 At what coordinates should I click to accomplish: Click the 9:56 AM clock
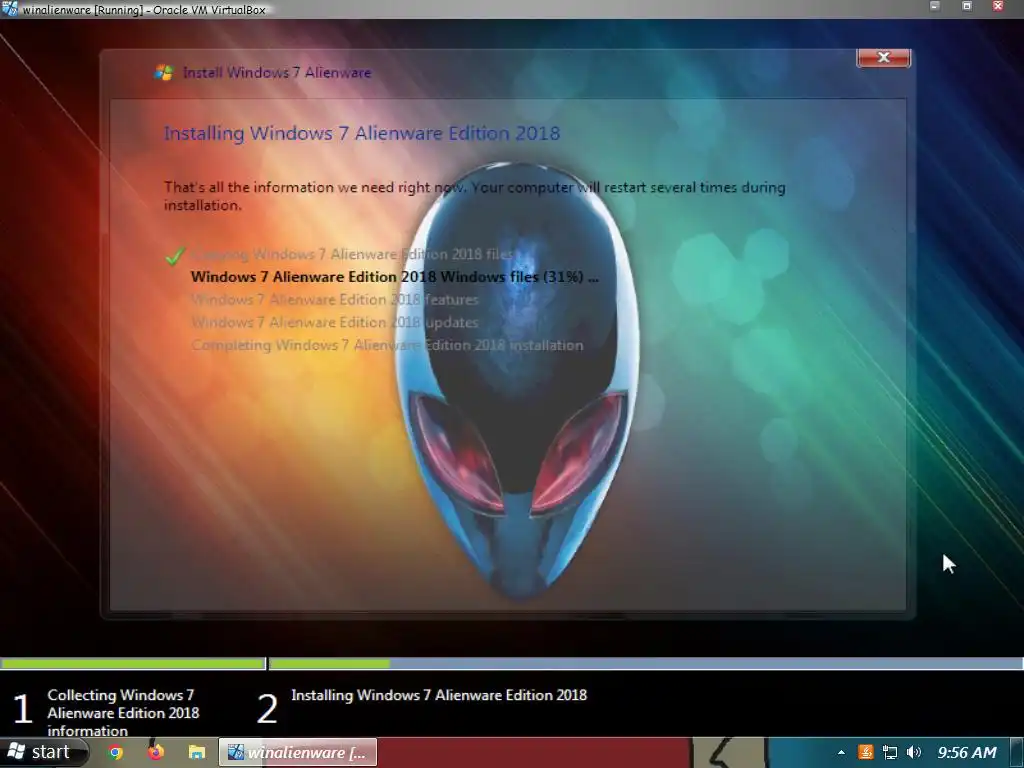click(967, 752)
